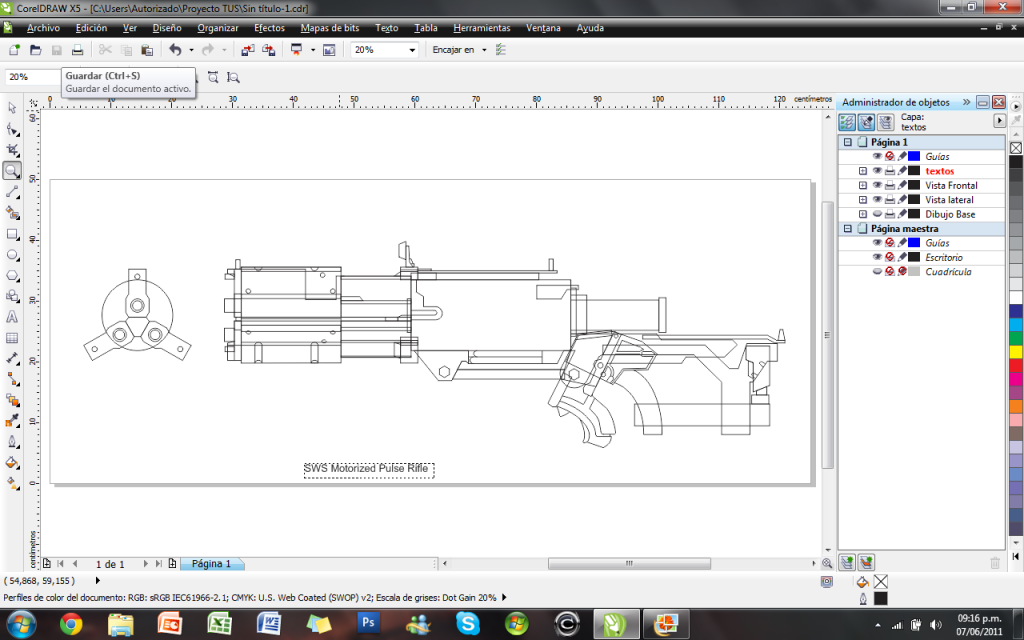Select the Outline pen tool
The image size is (1024, 640).
pyautogui.click(x=12, y=441)
